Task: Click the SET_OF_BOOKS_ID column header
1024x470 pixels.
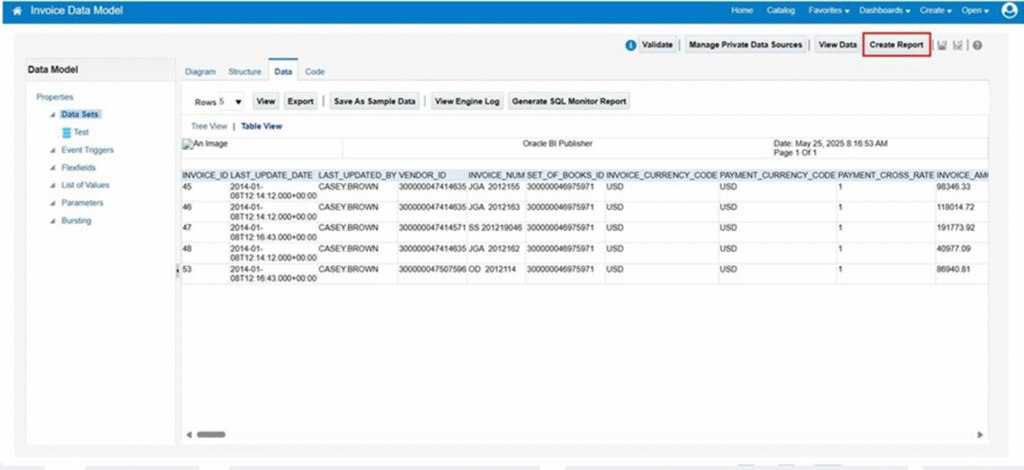Action: [x=566, y=176]
